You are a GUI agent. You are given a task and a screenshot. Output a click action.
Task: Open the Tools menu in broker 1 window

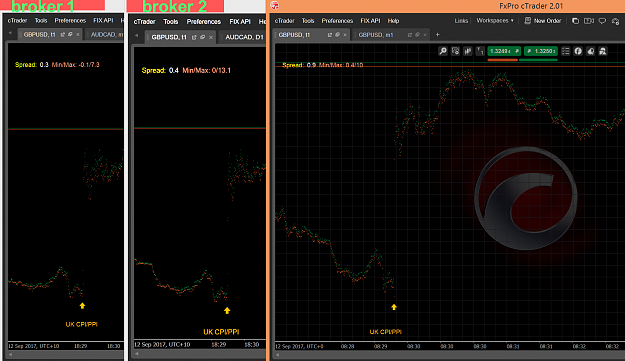41,20
